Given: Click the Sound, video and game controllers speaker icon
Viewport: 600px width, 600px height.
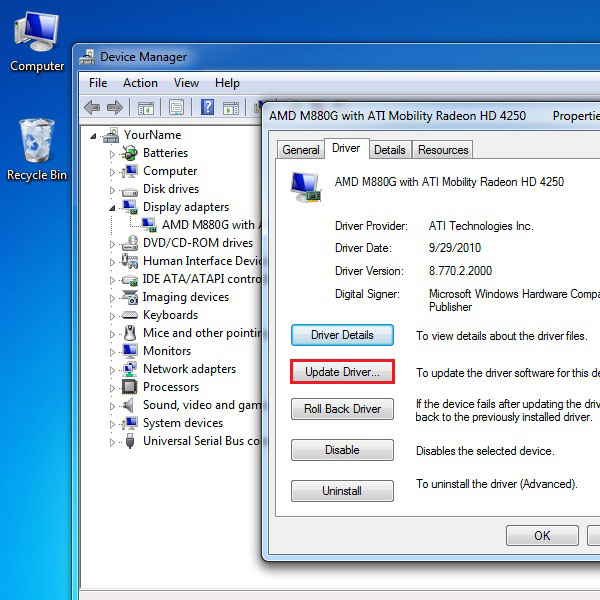Looking at the screenshot, I should 129,405.
